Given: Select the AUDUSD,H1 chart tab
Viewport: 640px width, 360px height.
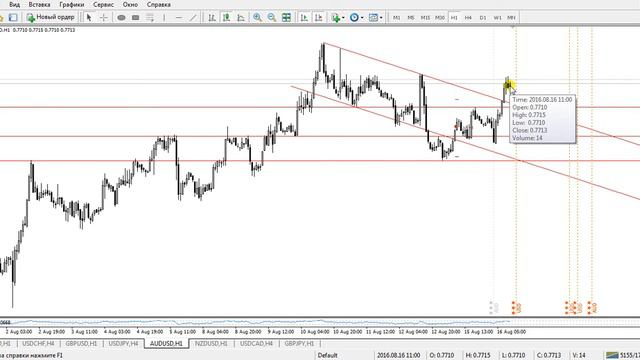Looking at the screenshot, I should click(x=166, y=344).
